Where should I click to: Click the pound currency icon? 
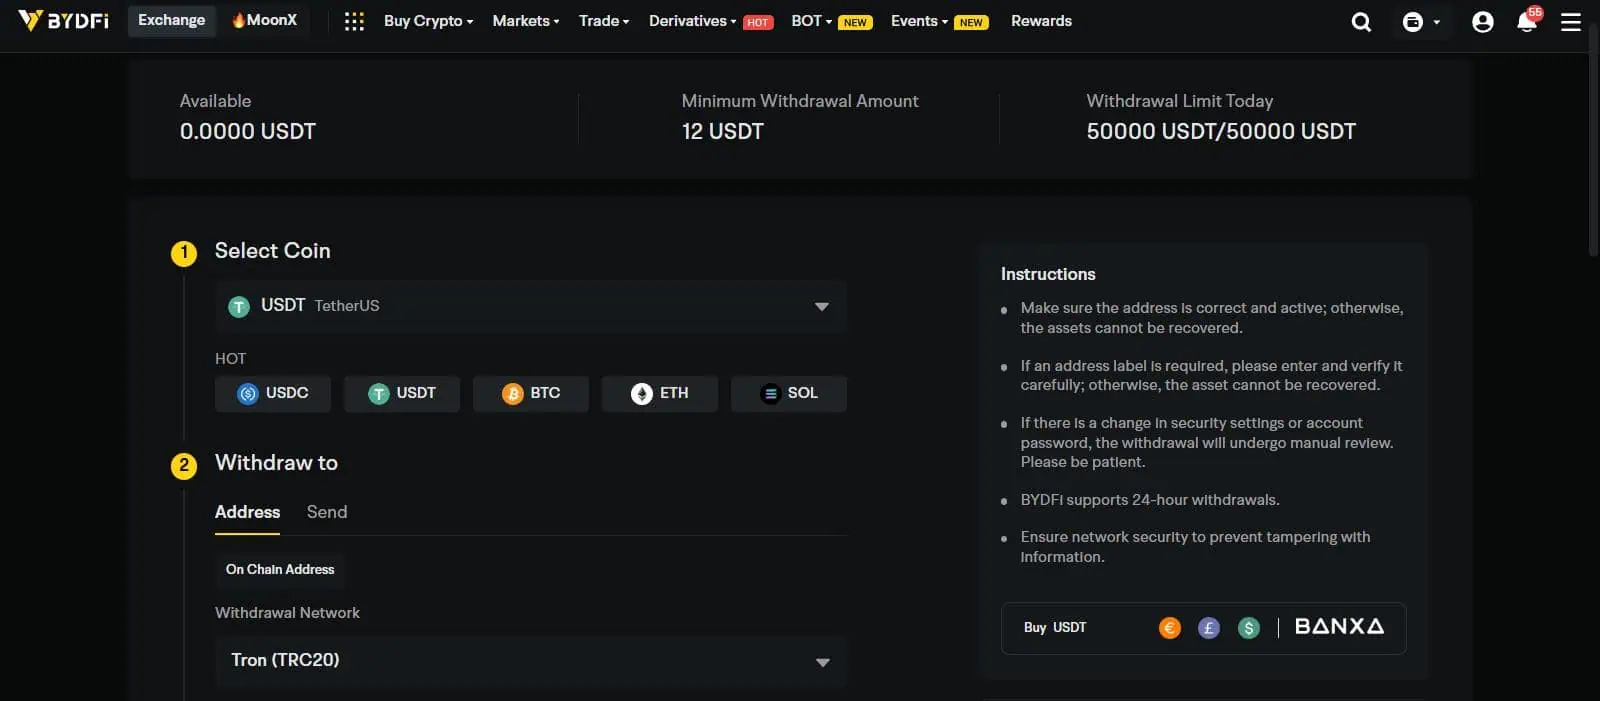point(1209,628)
